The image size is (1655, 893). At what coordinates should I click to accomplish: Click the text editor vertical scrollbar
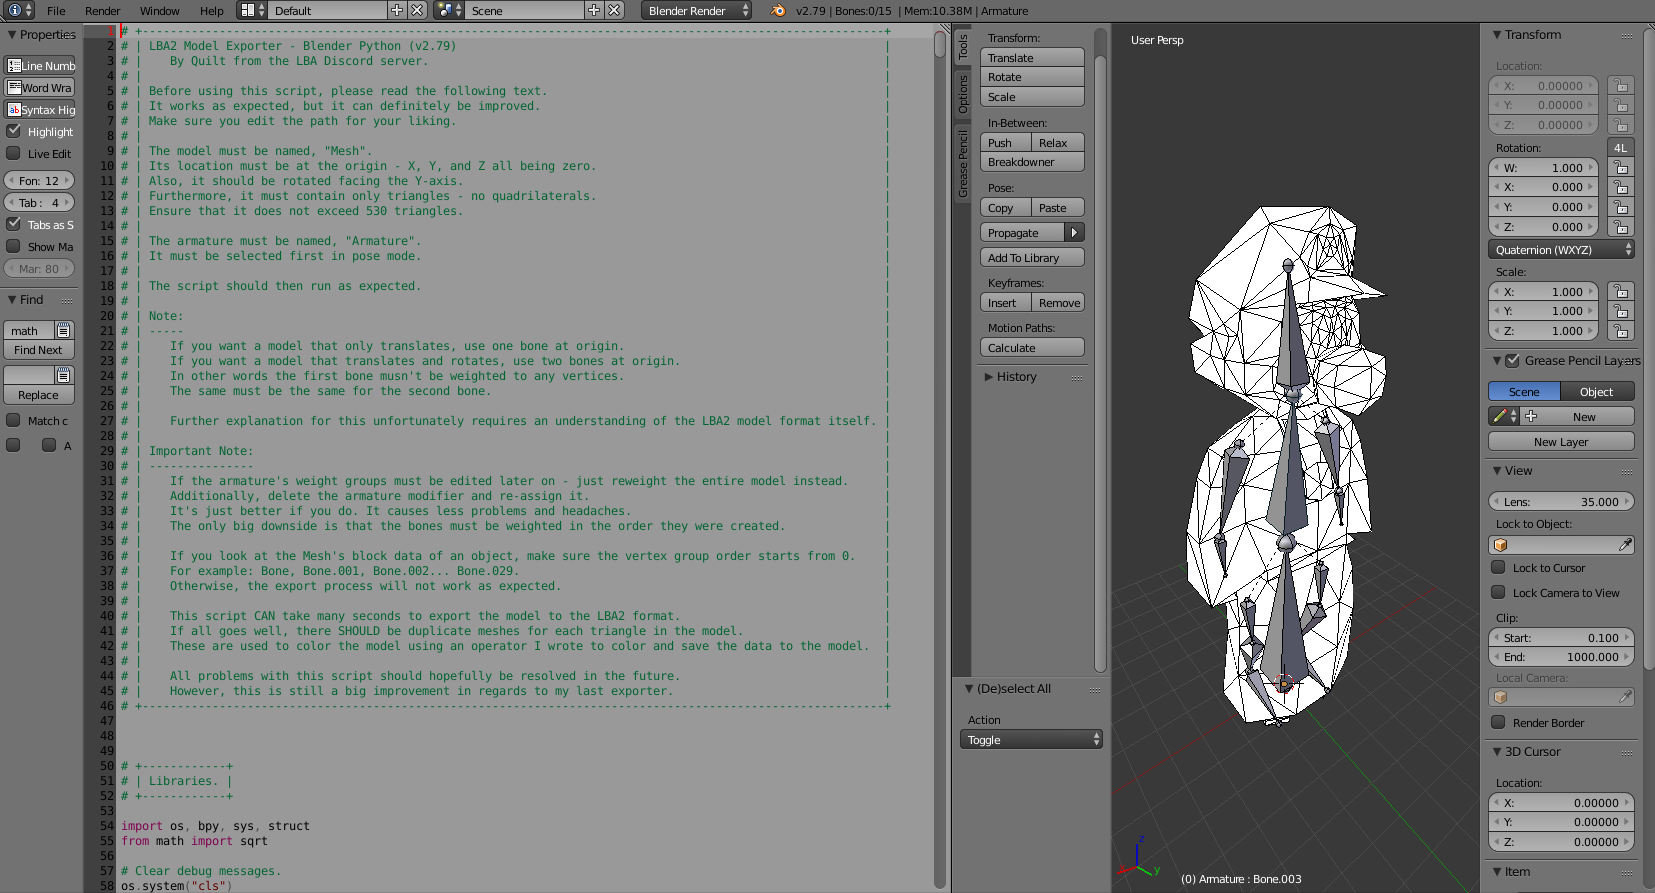coord(940,44)
